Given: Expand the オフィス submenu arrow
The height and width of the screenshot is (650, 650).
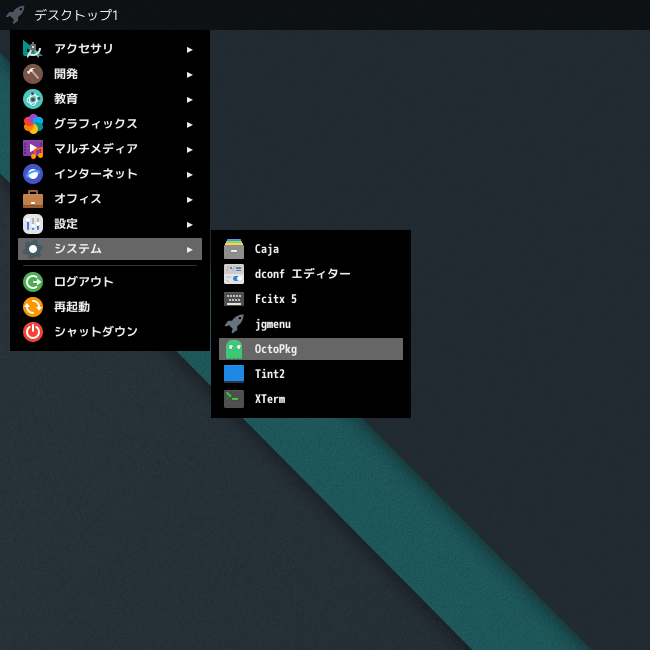Looking at the screenshot, I should tap(189, 200).
